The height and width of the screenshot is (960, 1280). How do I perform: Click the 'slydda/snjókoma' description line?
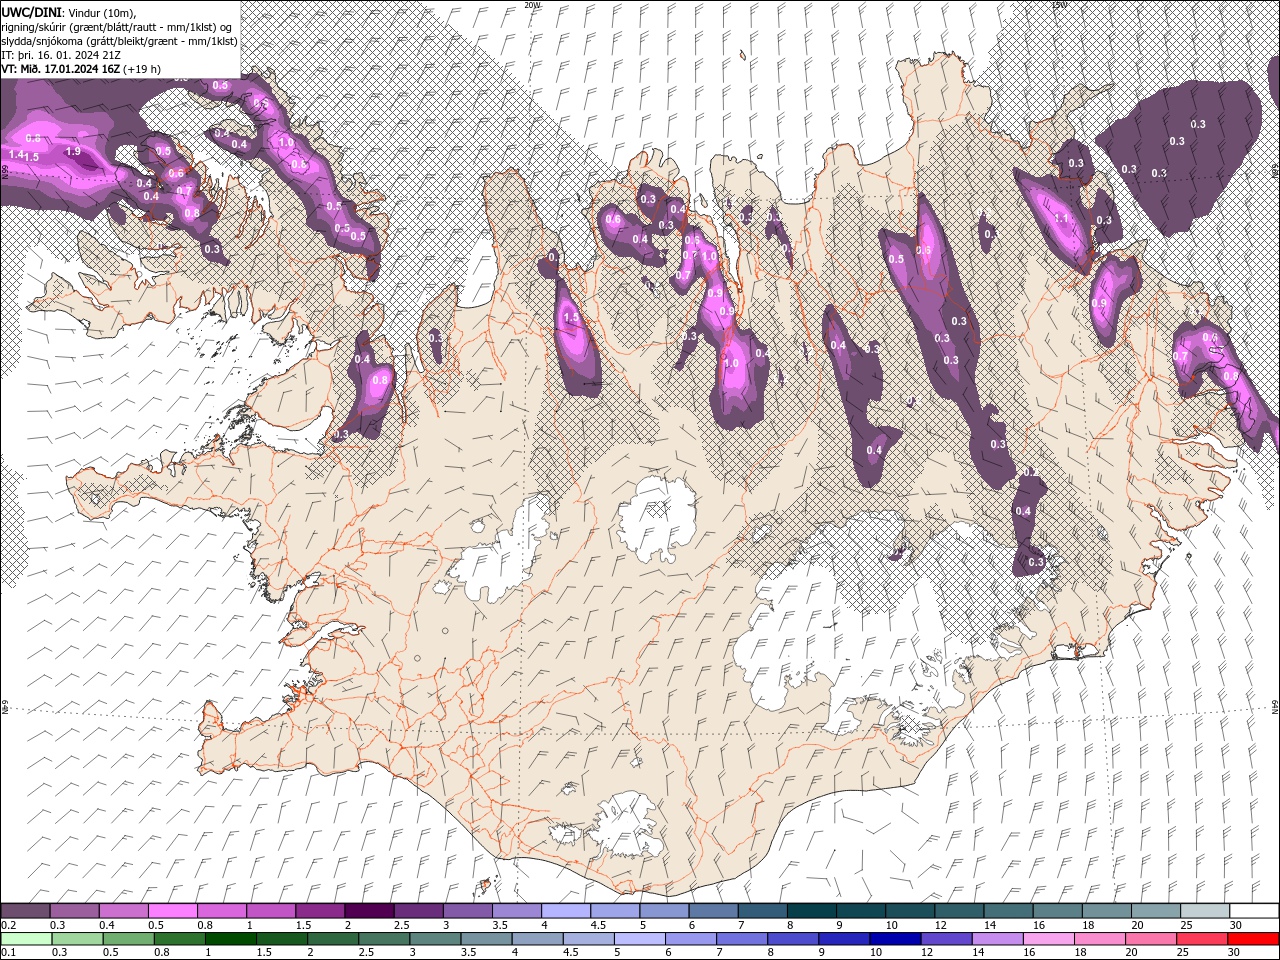click(119, 41)
